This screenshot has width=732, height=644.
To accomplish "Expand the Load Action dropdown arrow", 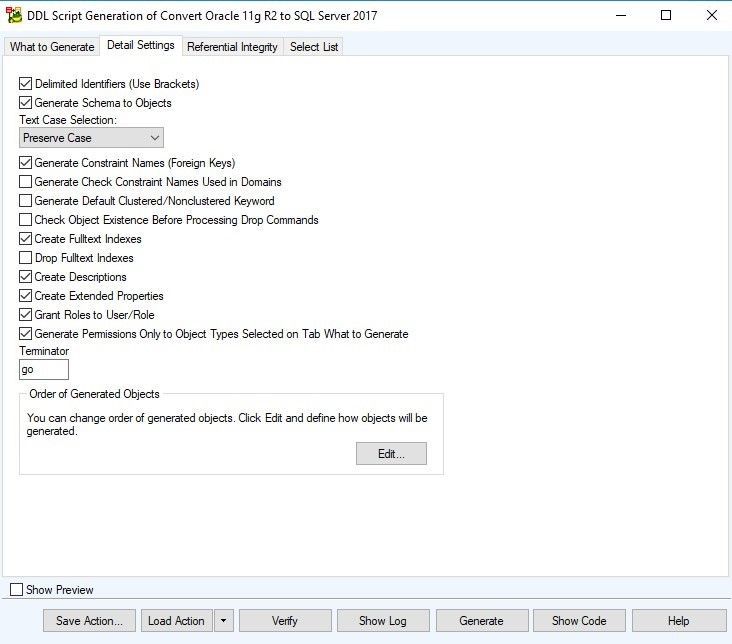I will 224,621.
